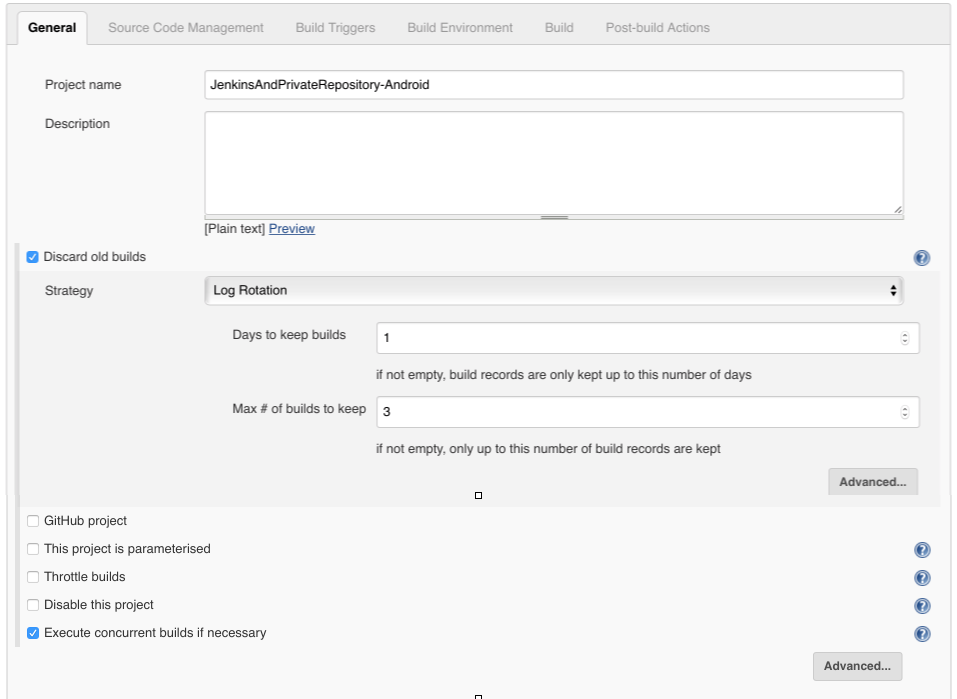Tick the Disable this project checkbox
The image size is (957, 699).
pos(33,605)
